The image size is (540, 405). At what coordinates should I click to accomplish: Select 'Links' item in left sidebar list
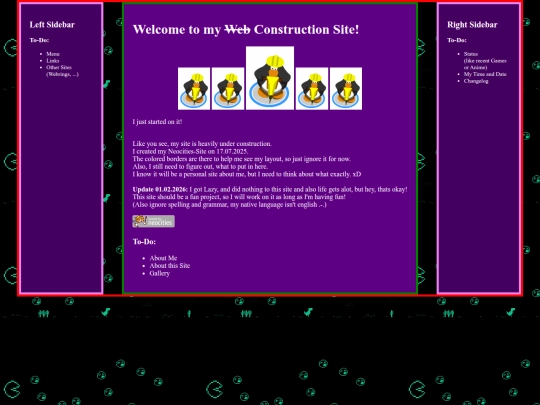pyautogui.click(x=53, y=61)
